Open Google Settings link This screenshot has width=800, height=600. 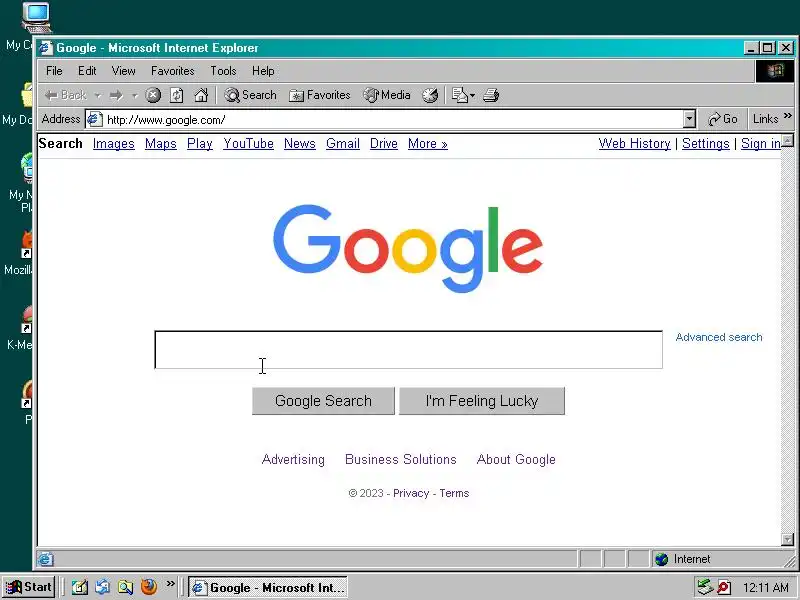pyautogui.click(x=706, y=144)
